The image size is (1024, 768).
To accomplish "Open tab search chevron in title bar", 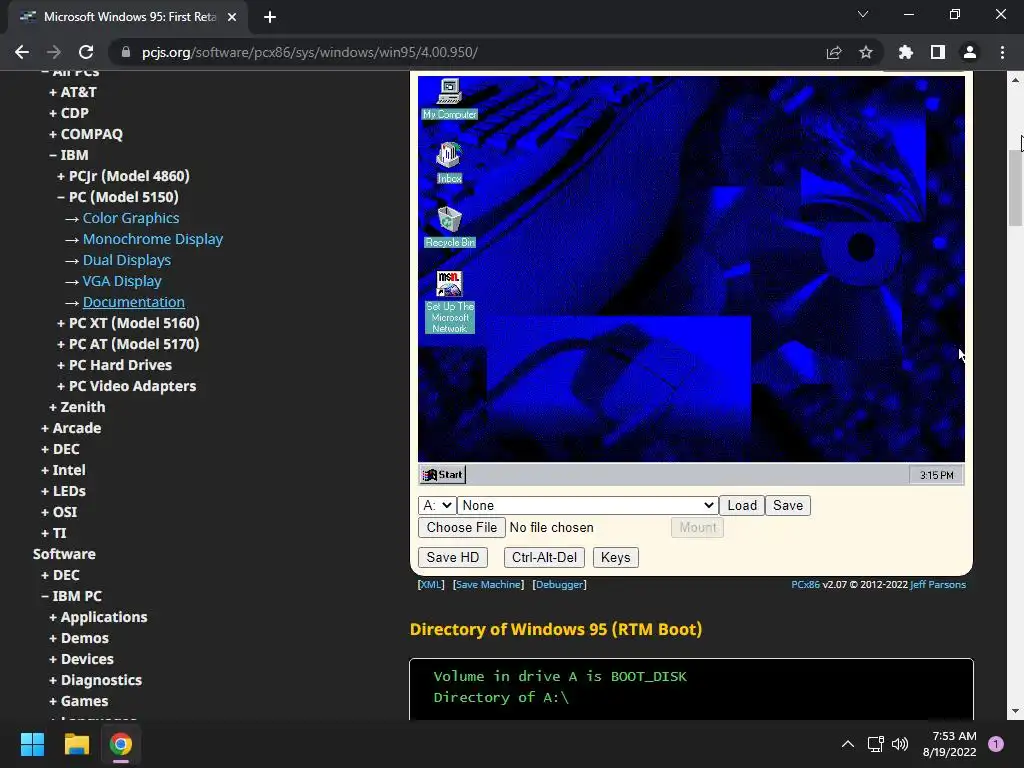I will click(863, 14).
